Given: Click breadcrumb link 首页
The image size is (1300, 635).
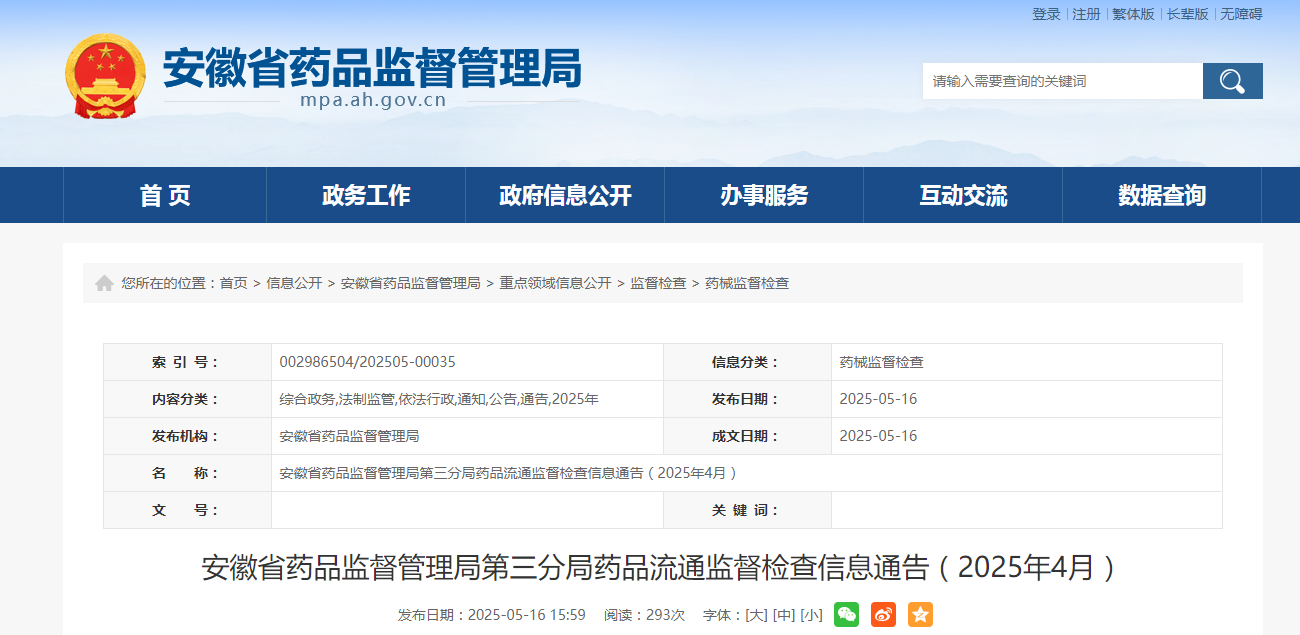Looking at the screenshot, I should pos(234,283).
